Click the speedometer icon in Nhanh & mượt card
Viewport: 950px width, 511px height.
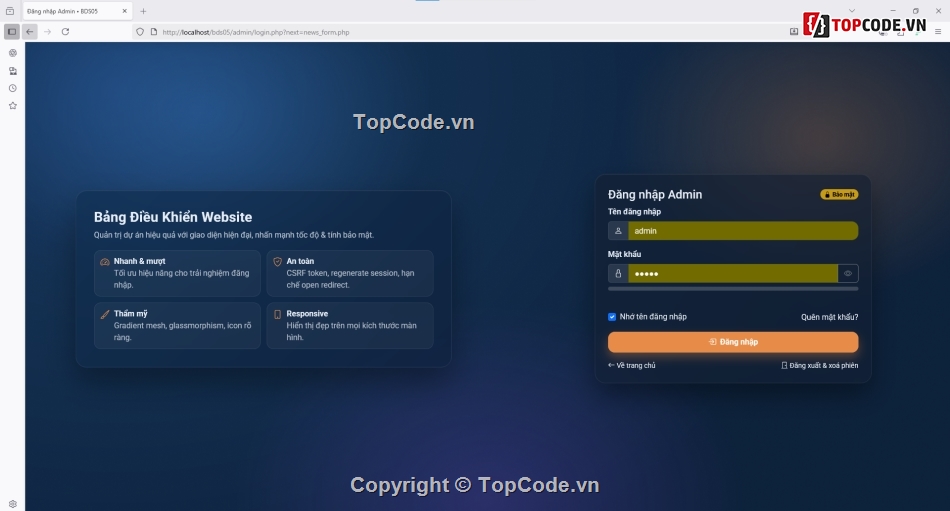[x=105, y=262]
